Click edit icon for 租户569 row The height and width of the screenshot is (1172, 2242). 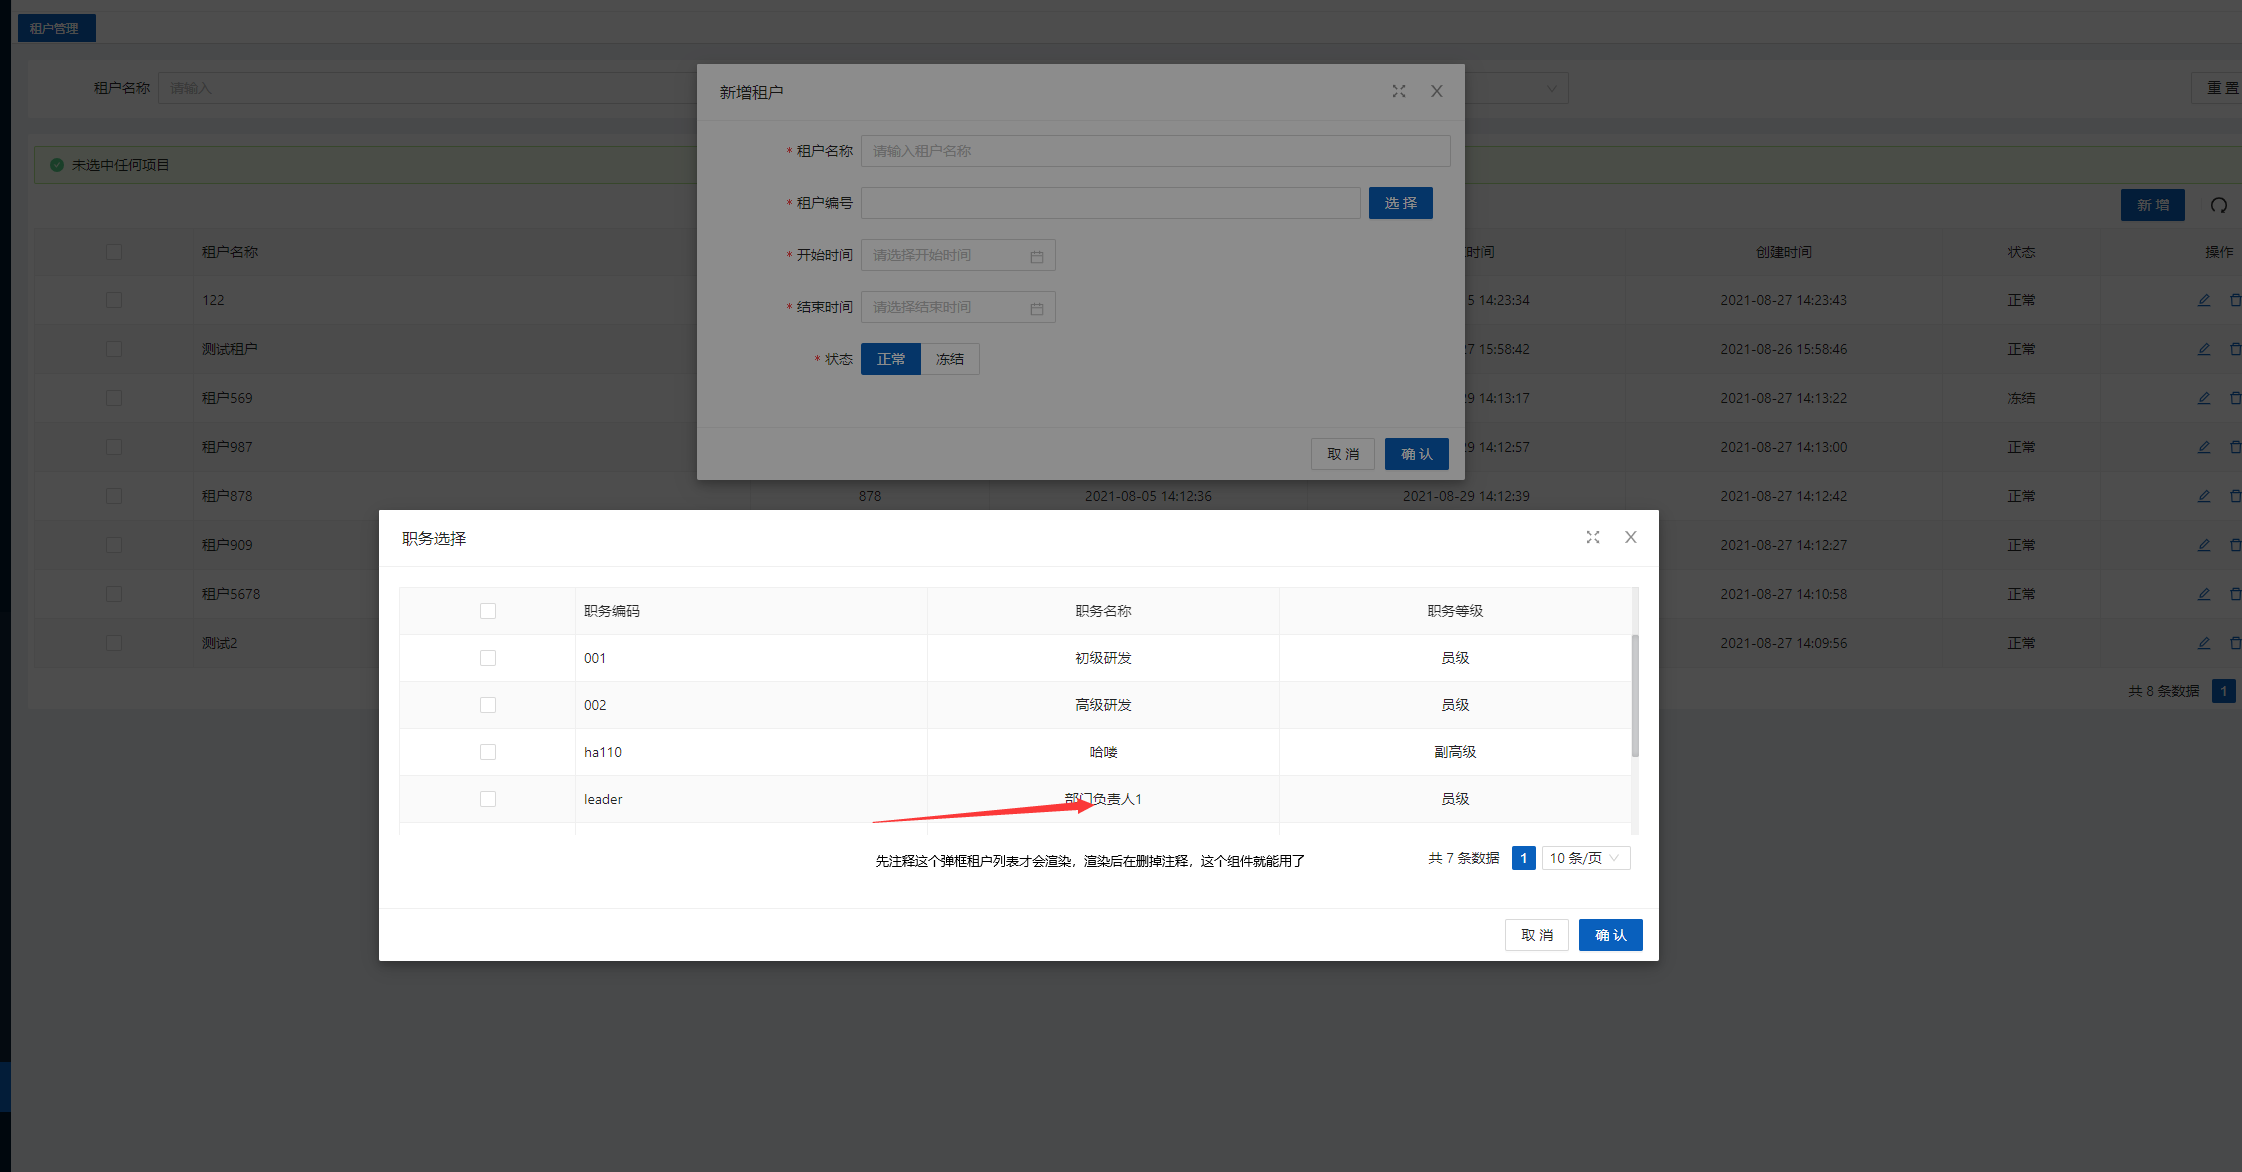tap(2204, 398)
